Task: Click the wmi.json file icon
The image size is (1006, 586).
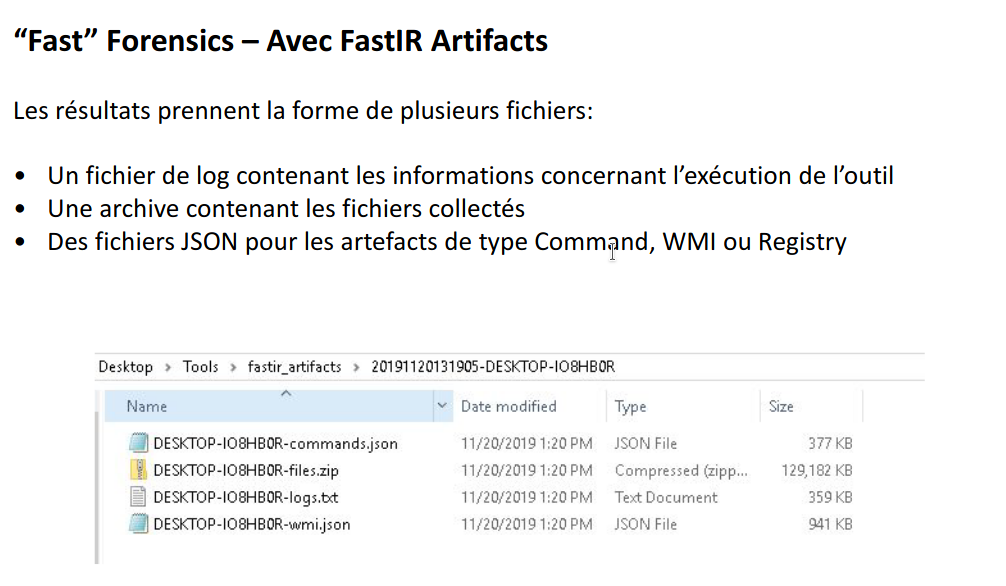Action: point(138,524)
